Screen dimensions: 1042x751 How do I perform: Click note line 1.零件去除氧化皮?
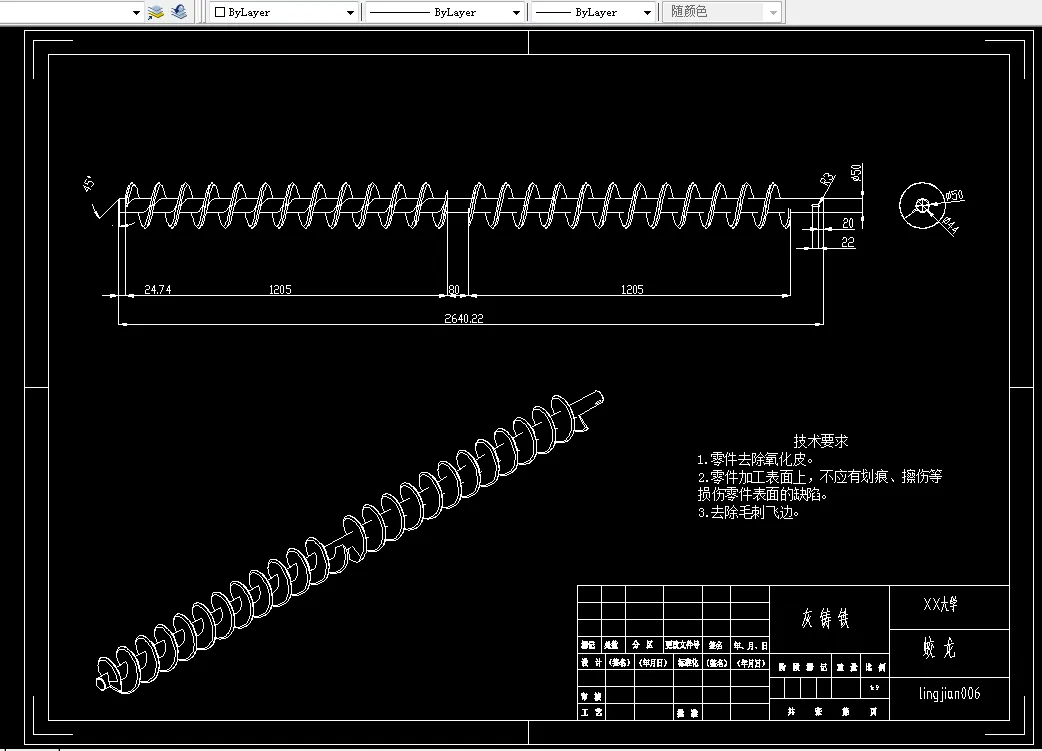click(756, 459)
